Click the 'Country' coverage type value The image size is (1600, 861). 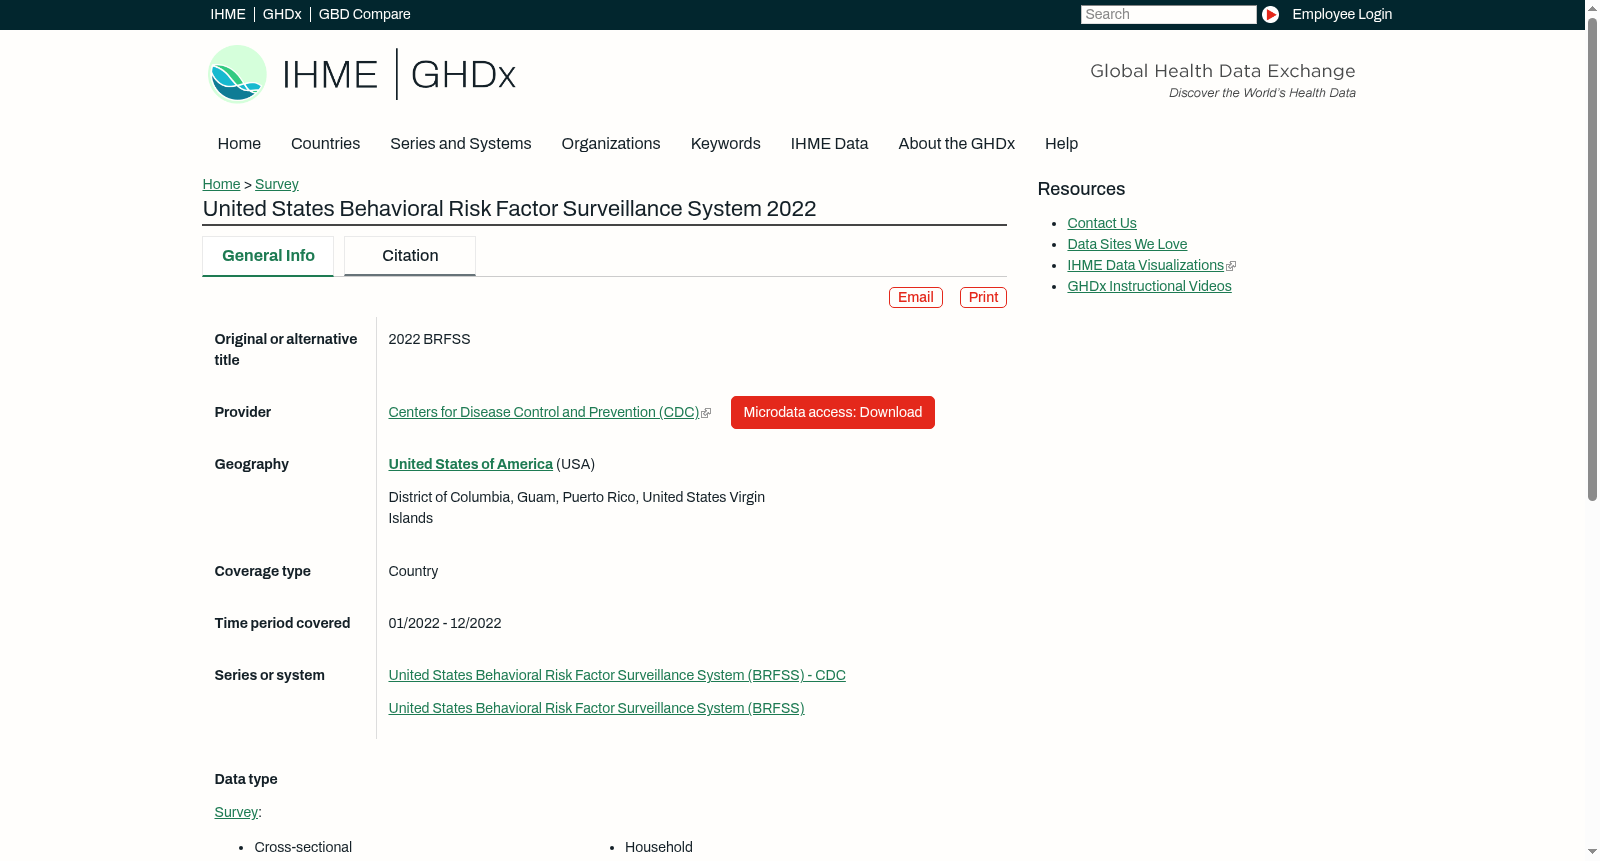(x=413, y=571)
